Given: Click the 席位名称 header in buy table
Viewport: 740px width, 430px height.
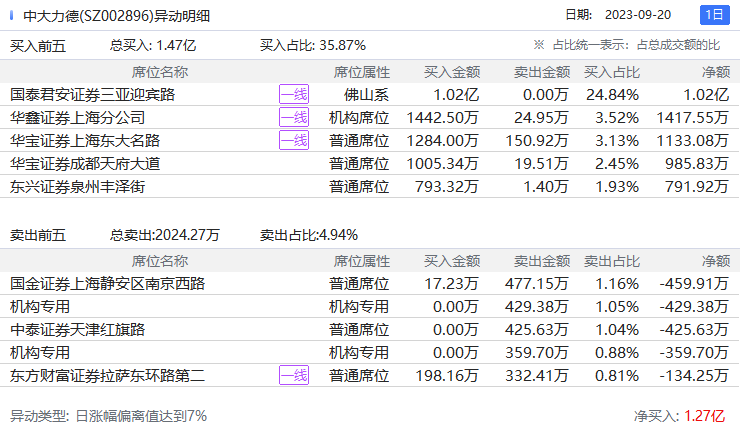Looking at the screenshot, I should (160, 72).
